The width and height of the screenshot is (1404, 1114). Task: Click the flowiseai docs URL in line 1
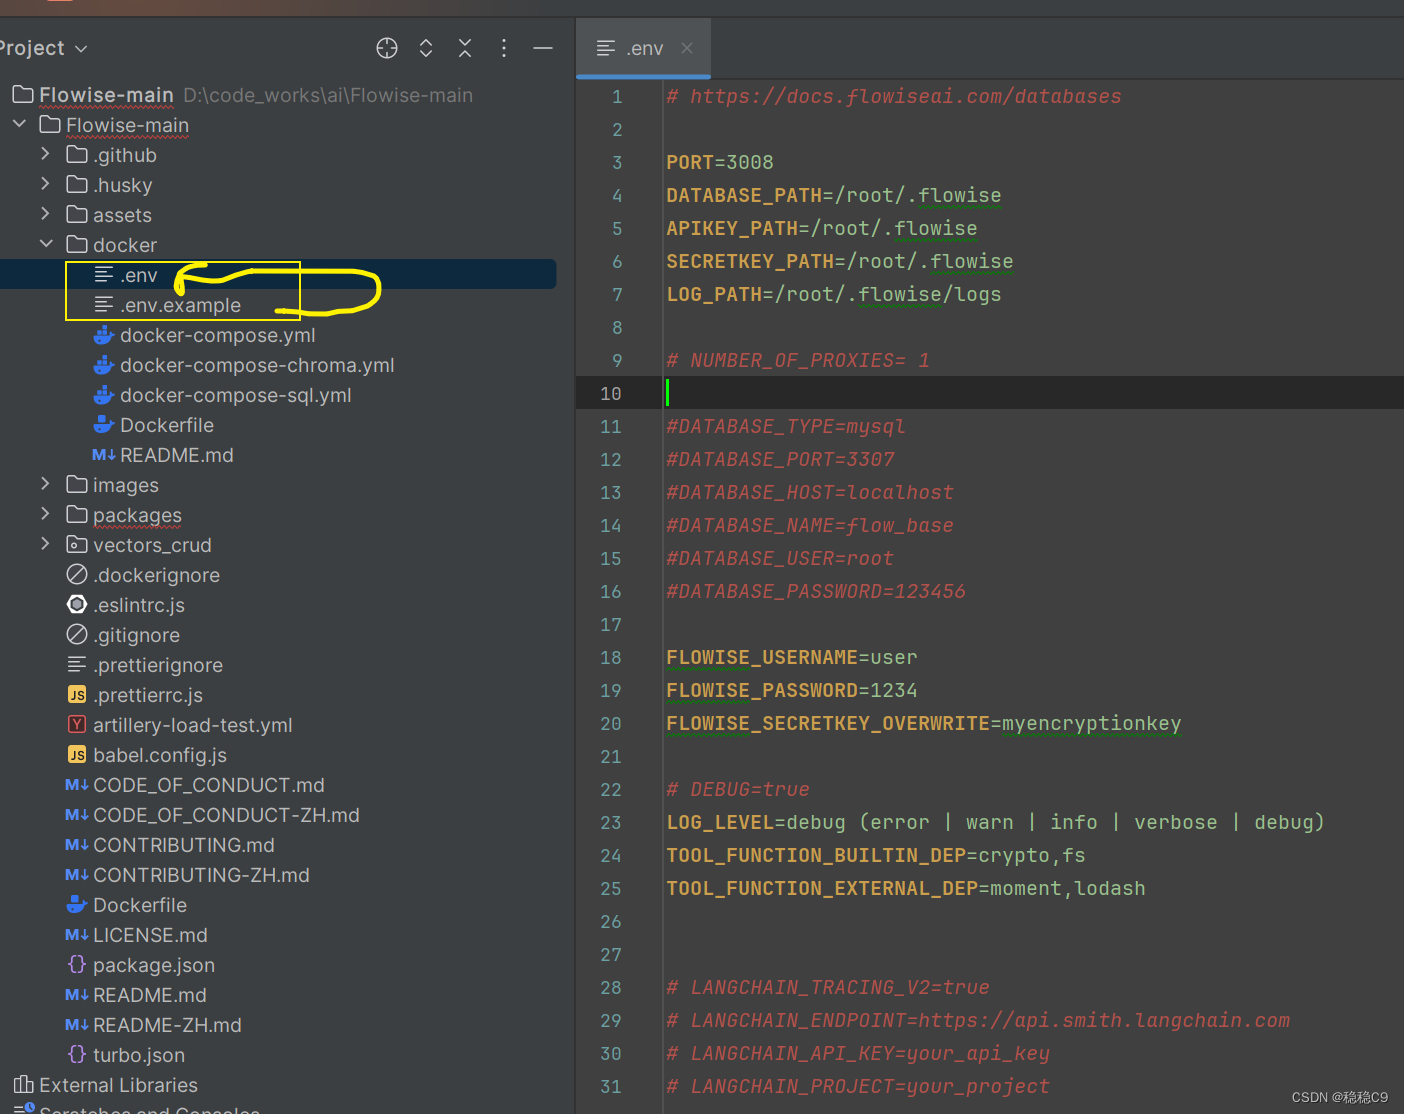[x=904, y=96]
